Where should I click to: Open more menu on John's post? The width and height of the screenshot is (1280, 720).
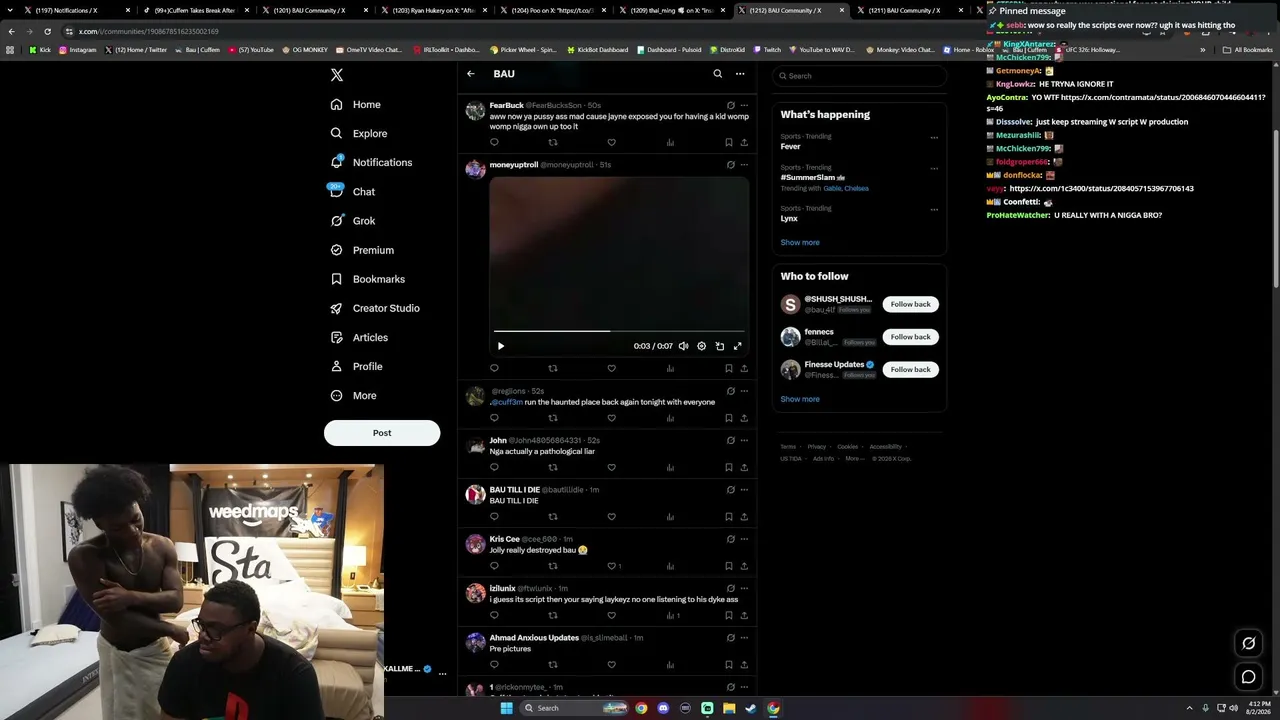click(744, 440)
